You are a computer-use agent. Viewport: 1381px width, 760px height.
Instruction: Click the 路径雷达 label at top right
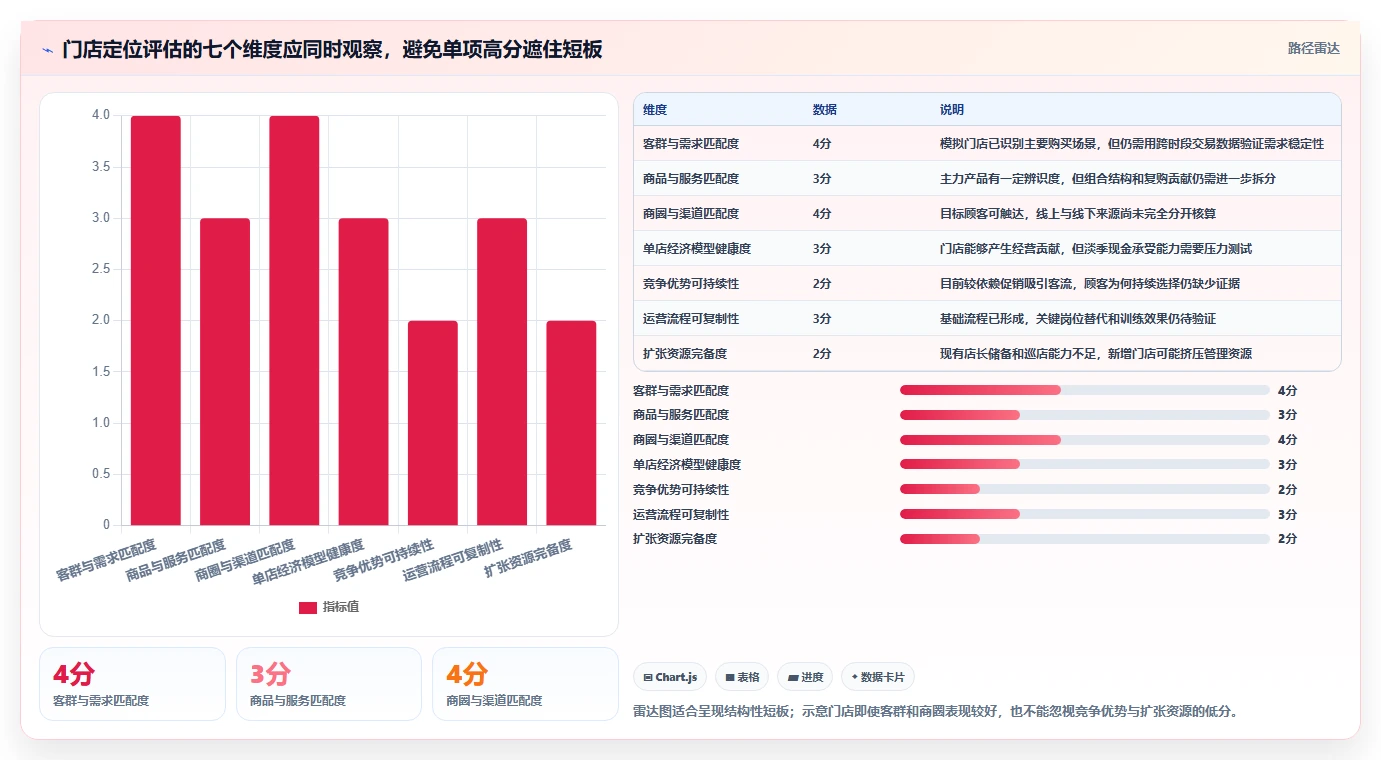[1313, 48]
